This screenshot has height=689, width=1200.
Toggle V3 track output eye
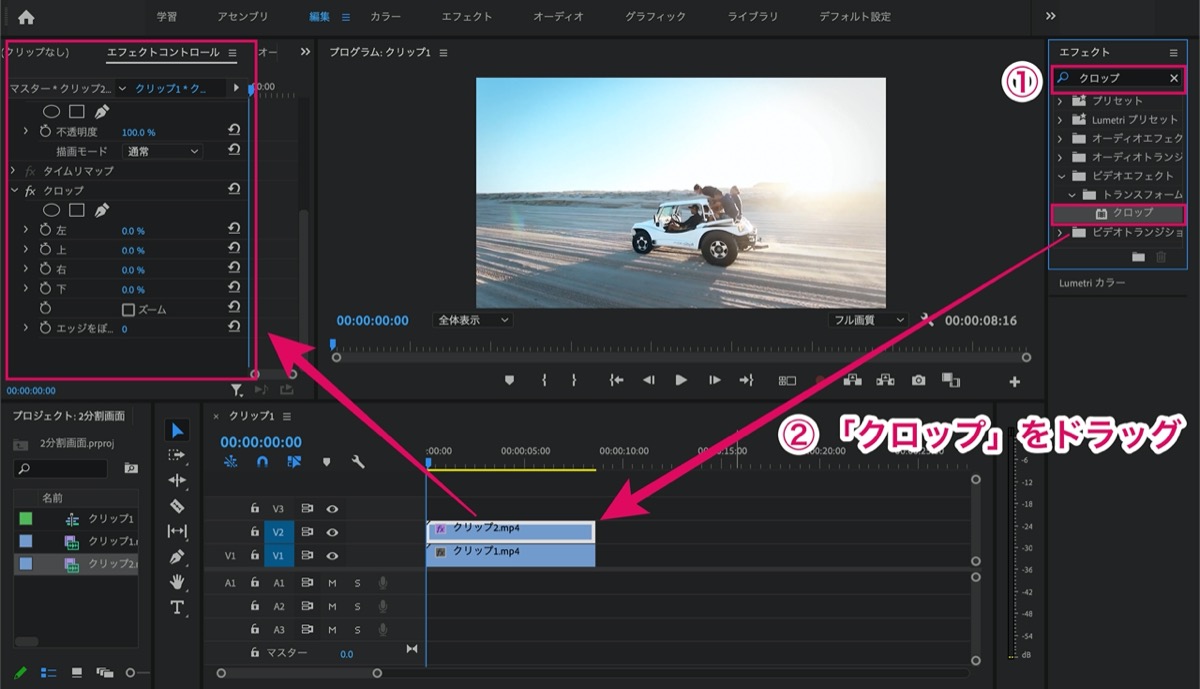coord(332,509)
